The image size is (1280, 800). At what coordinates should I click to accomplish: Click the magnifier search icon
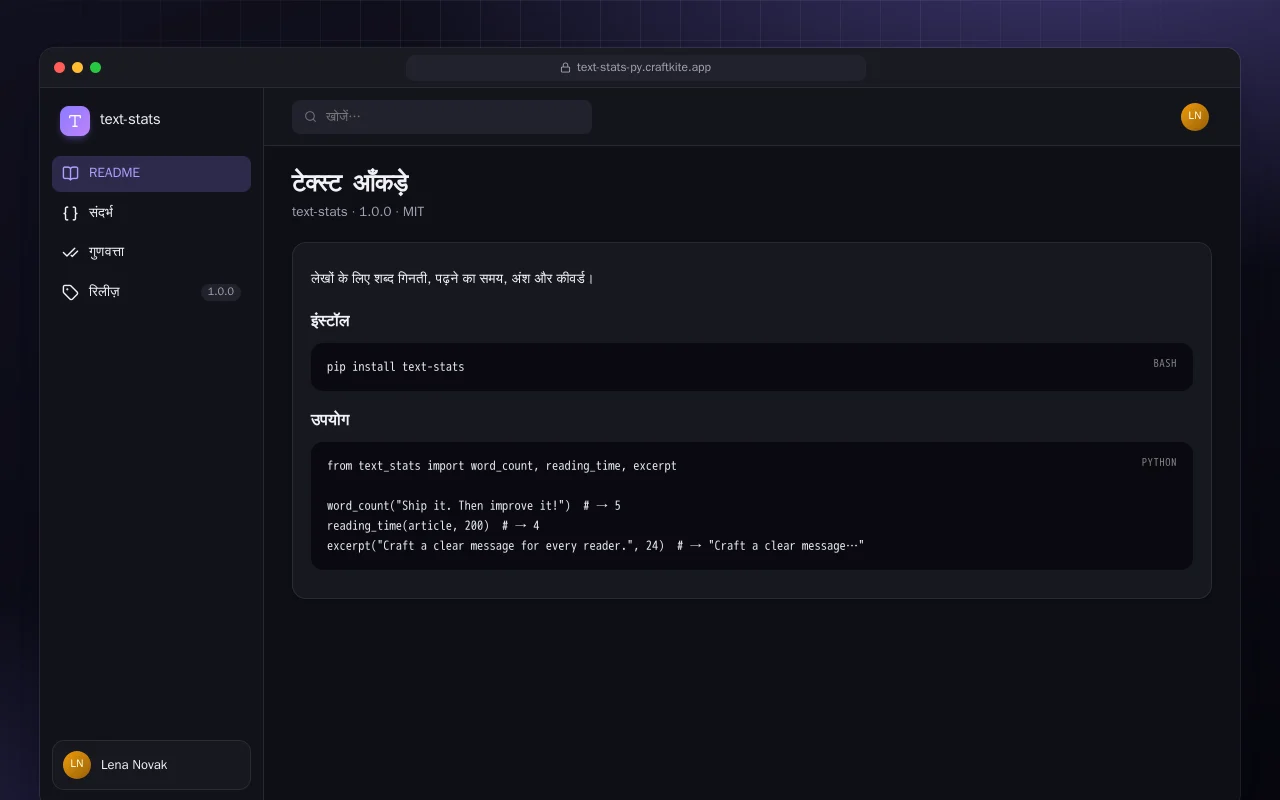(311, 117)
